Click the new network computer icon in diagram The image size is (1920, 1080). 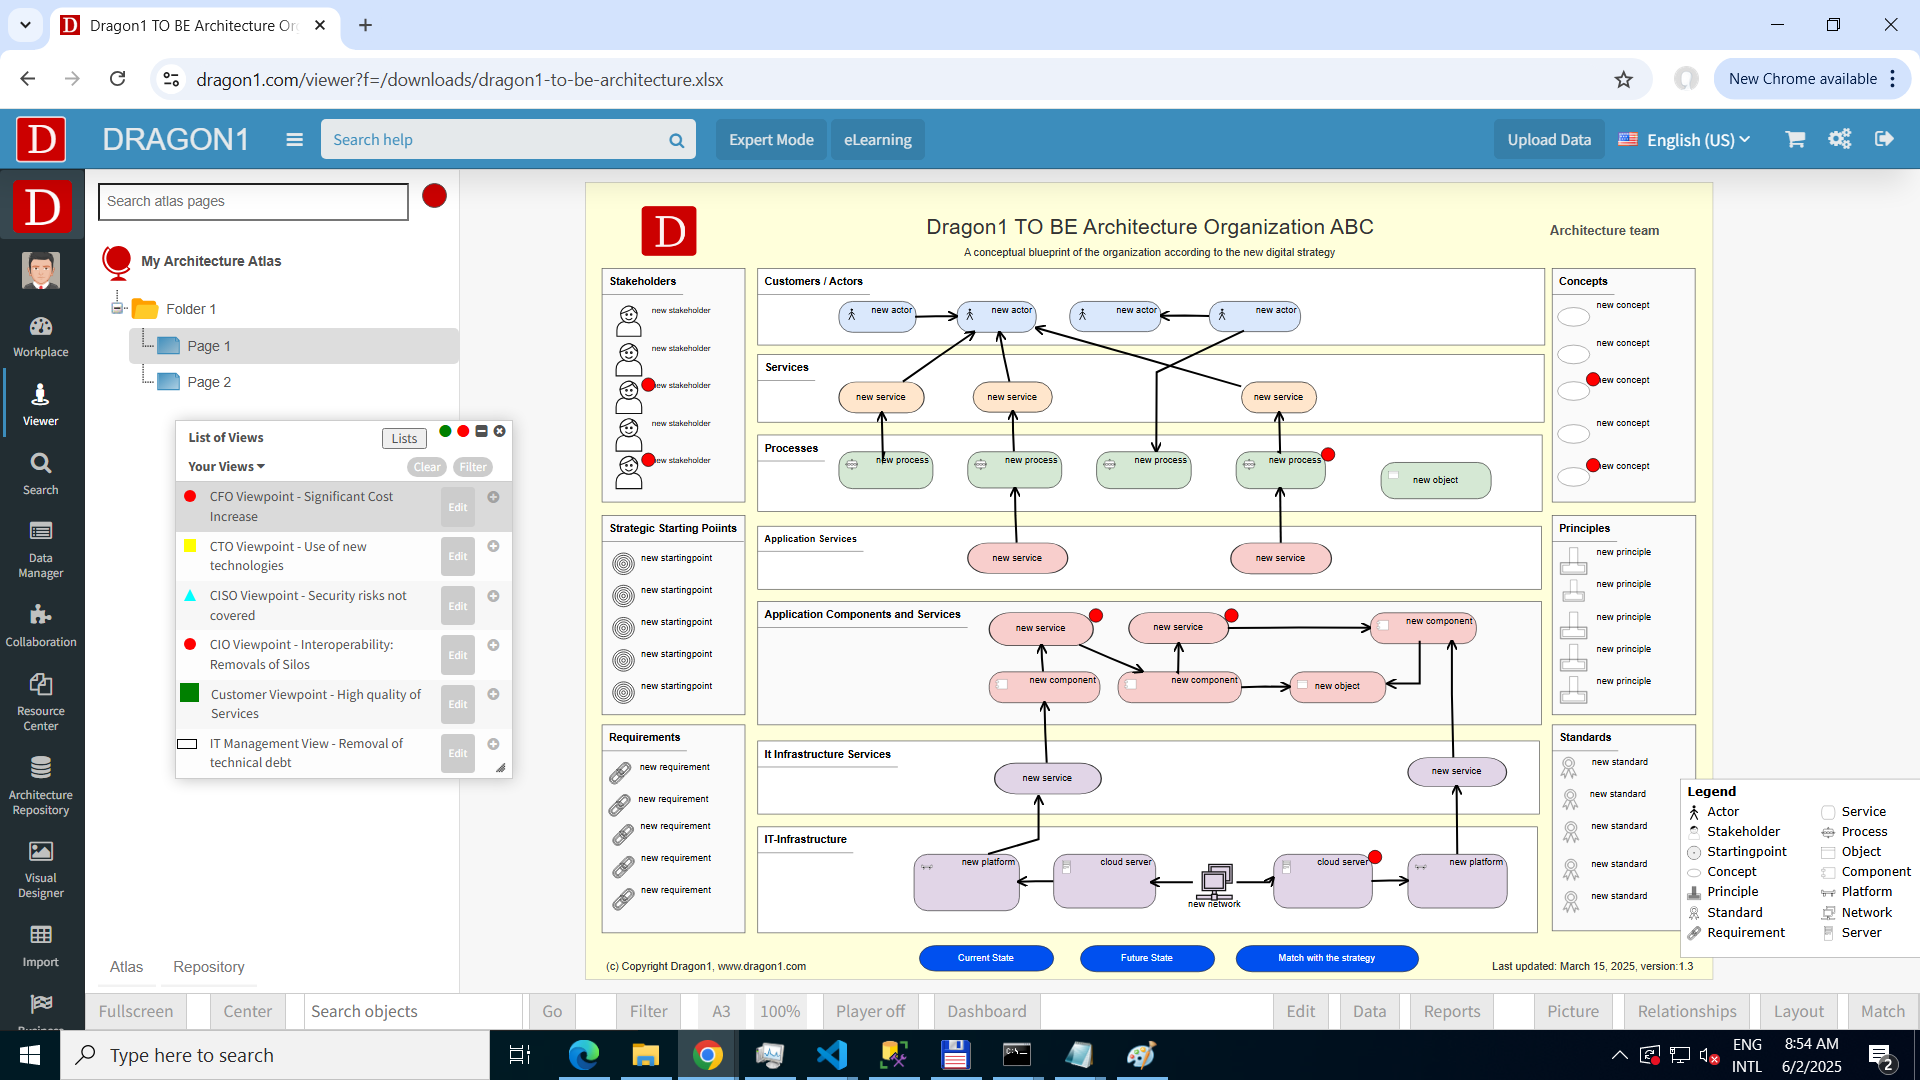pyautogui.click(x=1216, y=879)
